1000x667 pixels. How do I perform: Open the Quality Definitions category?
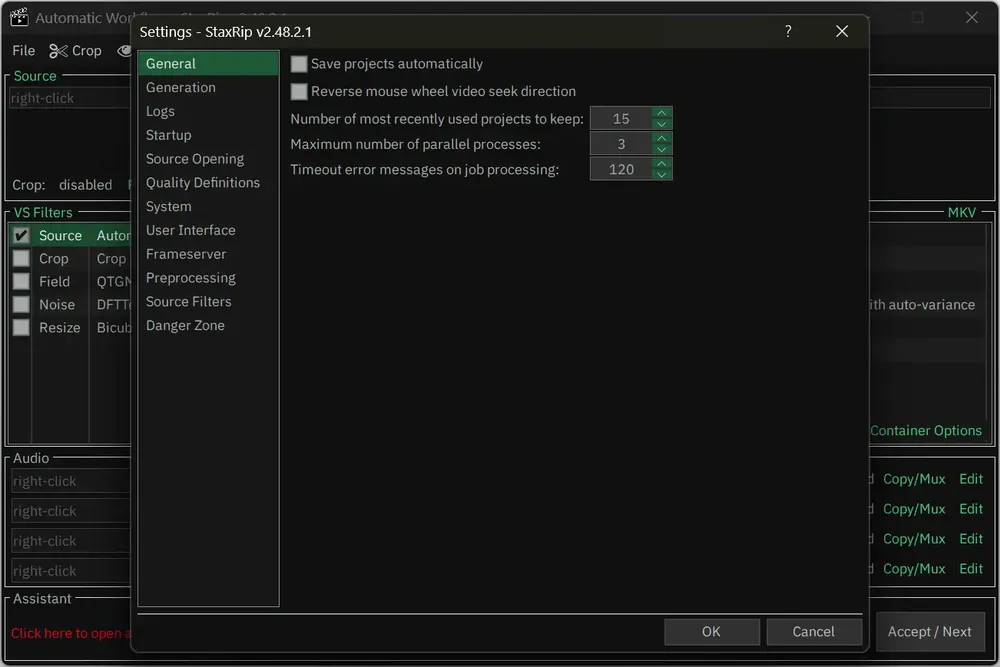(x=209, y=182)
